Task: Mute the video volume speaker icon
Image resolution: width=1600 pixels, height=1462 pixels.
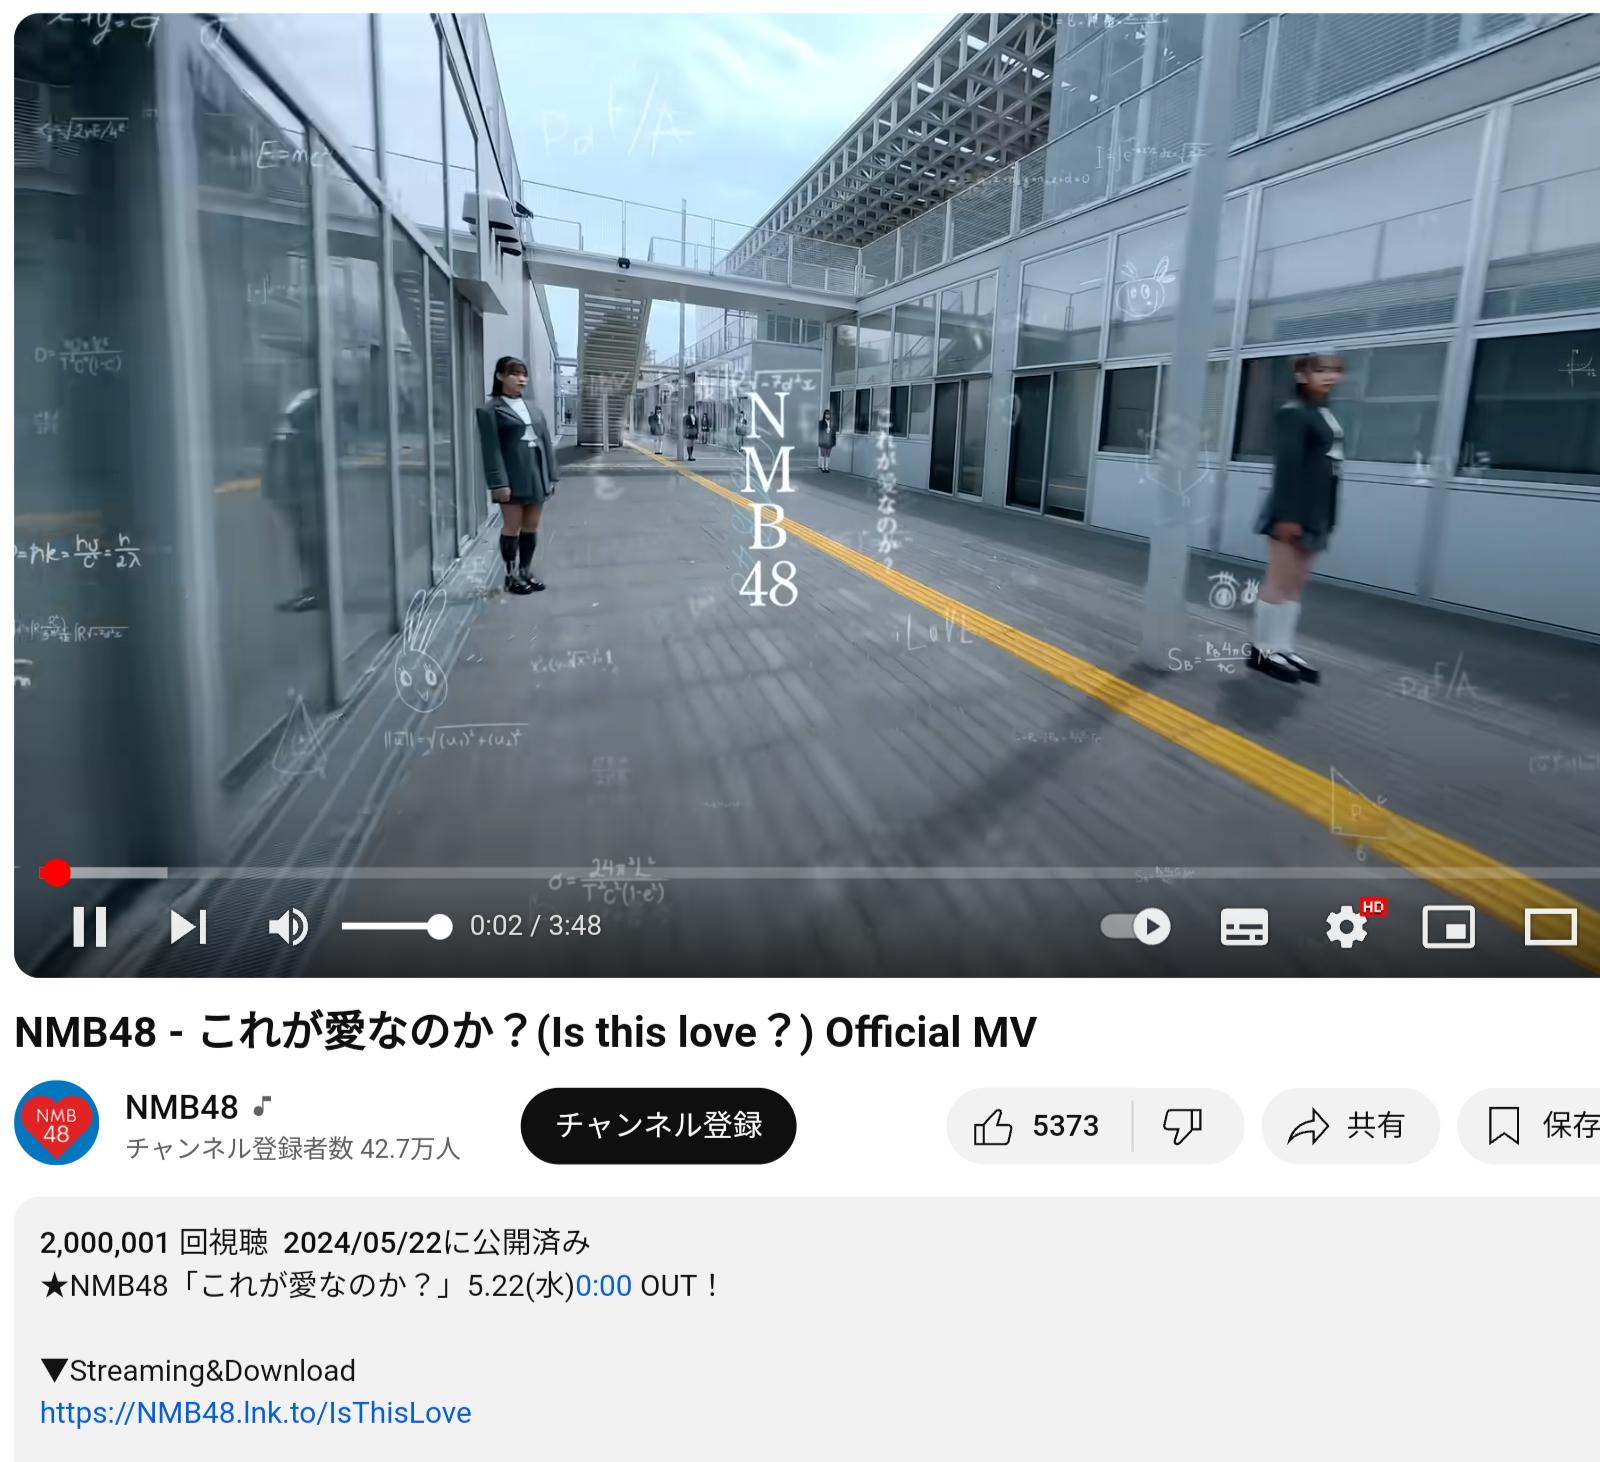Action: (288, 927)
